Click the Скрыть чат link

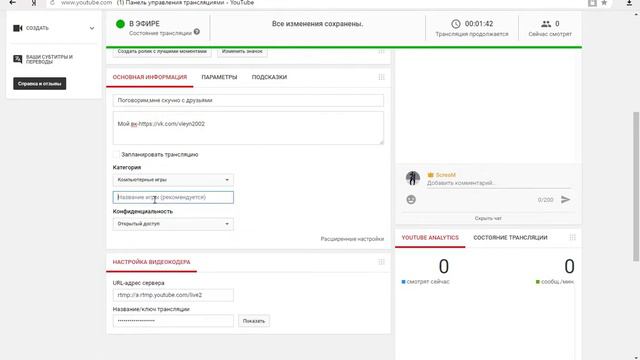click(488, 218)
